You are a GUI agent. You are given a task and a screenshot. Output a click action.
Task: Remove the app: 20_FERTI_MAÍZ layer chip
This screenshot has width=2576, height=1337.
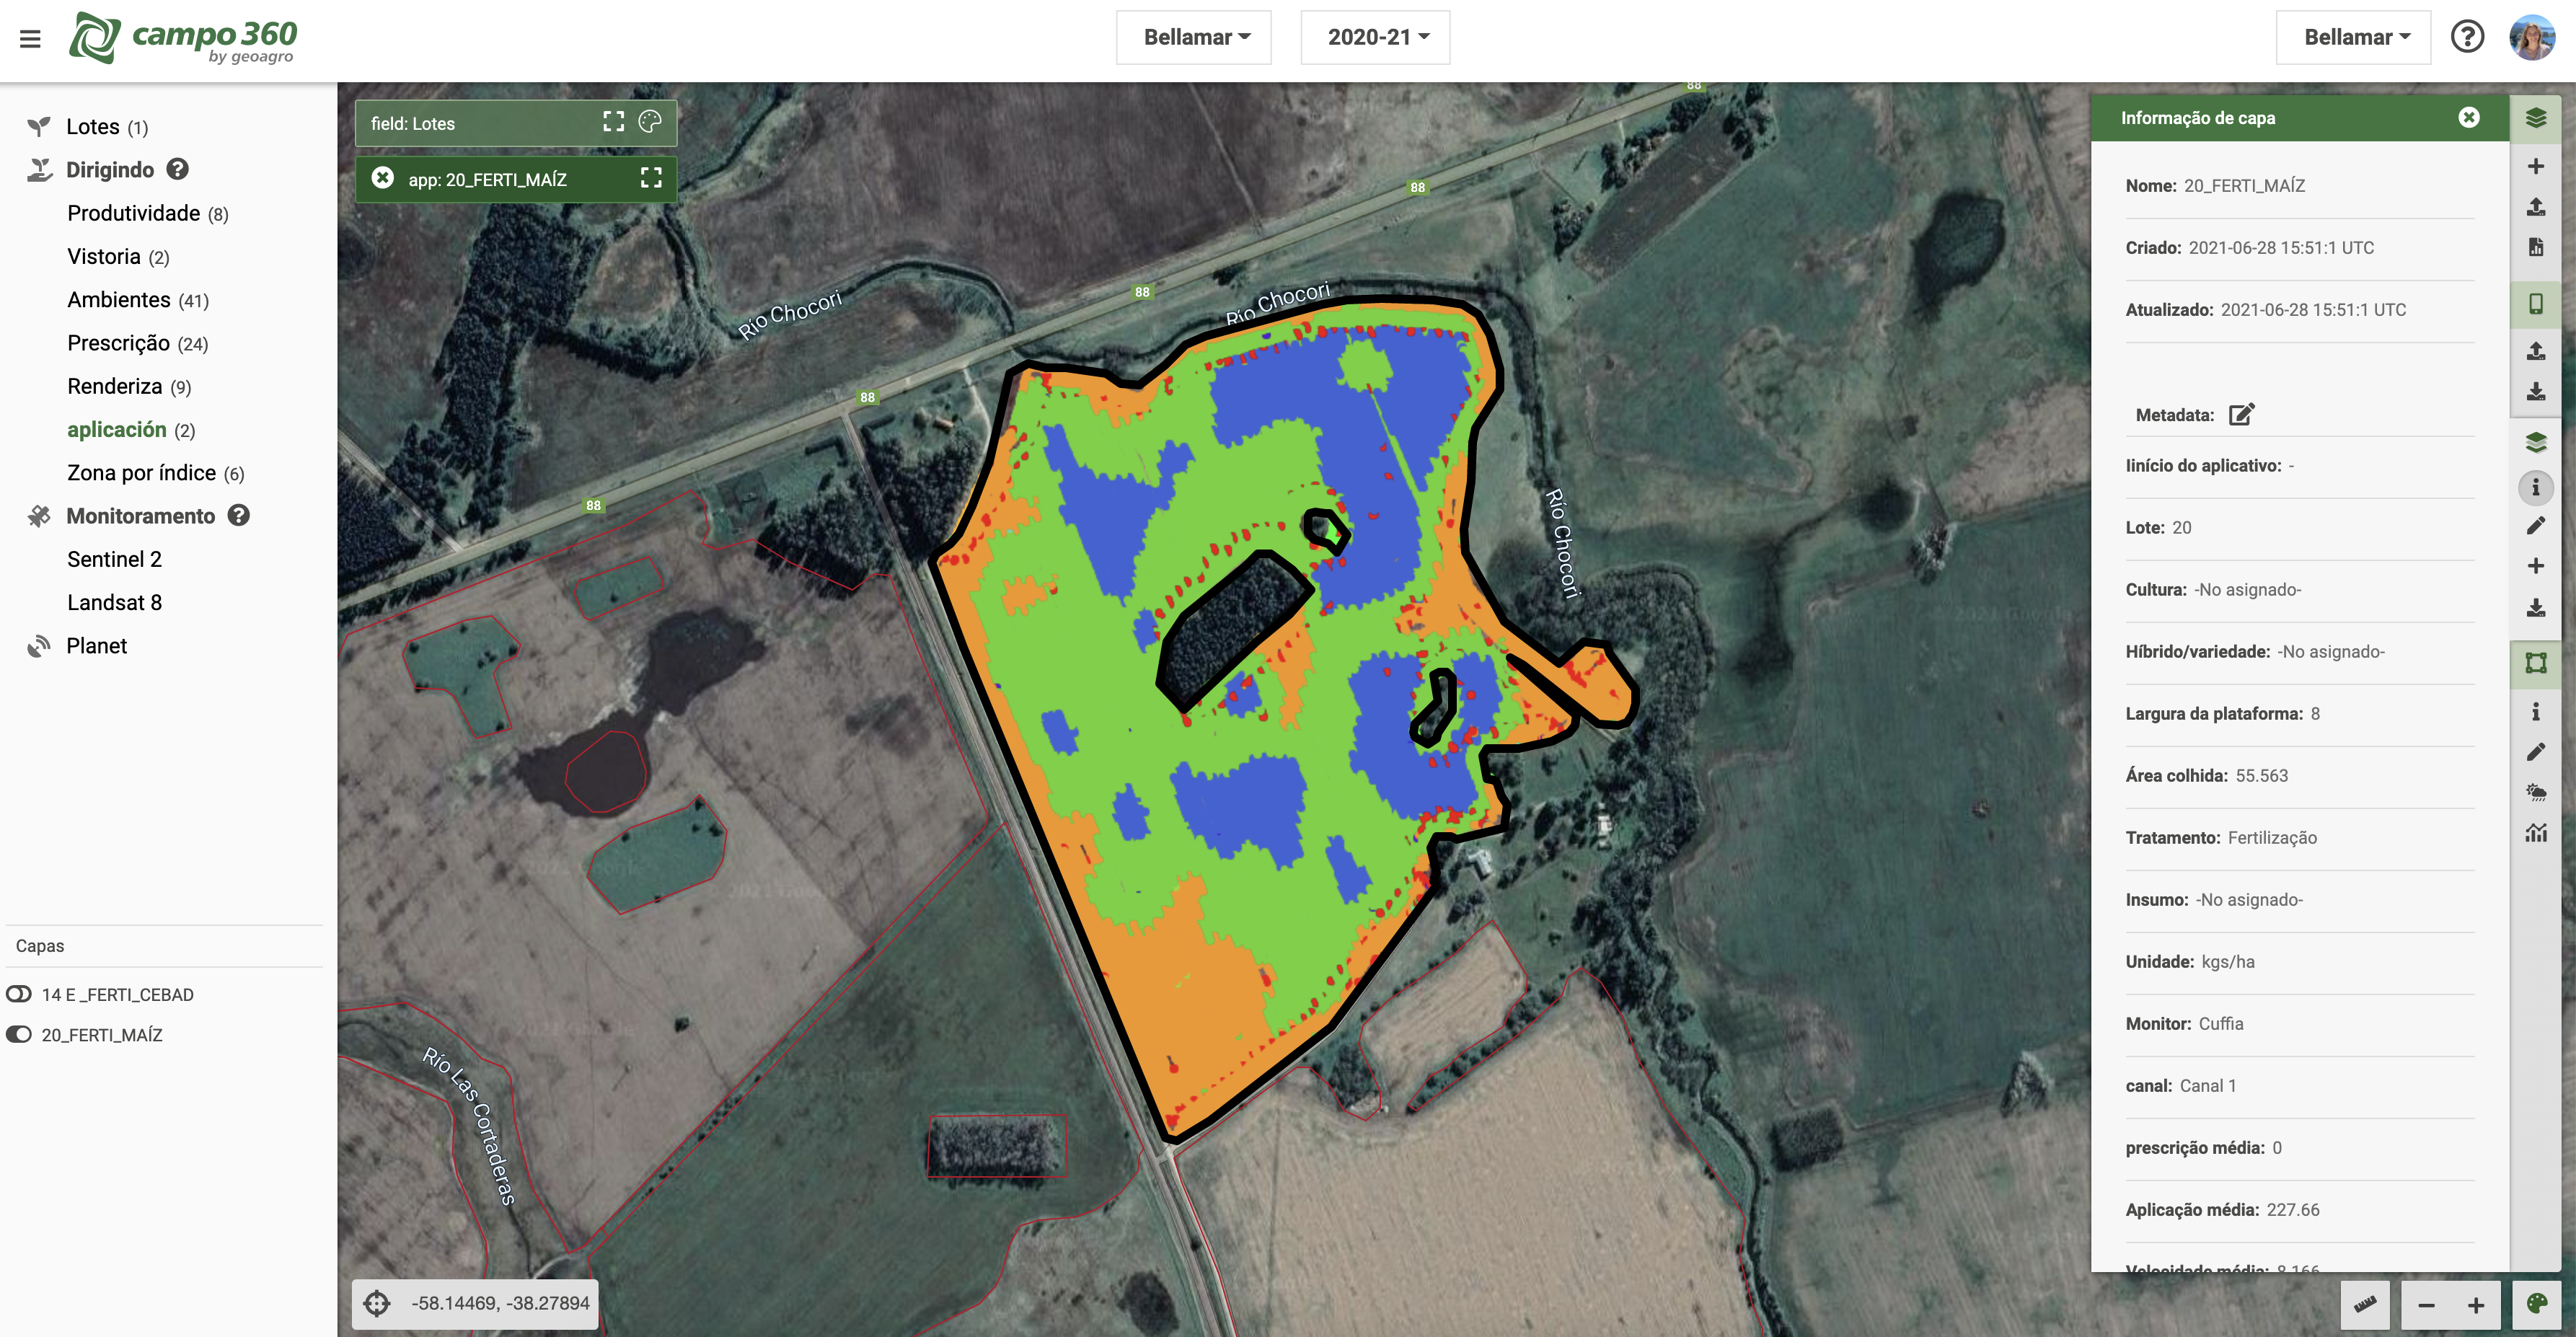pyautogui.click(x=382, y=178)
